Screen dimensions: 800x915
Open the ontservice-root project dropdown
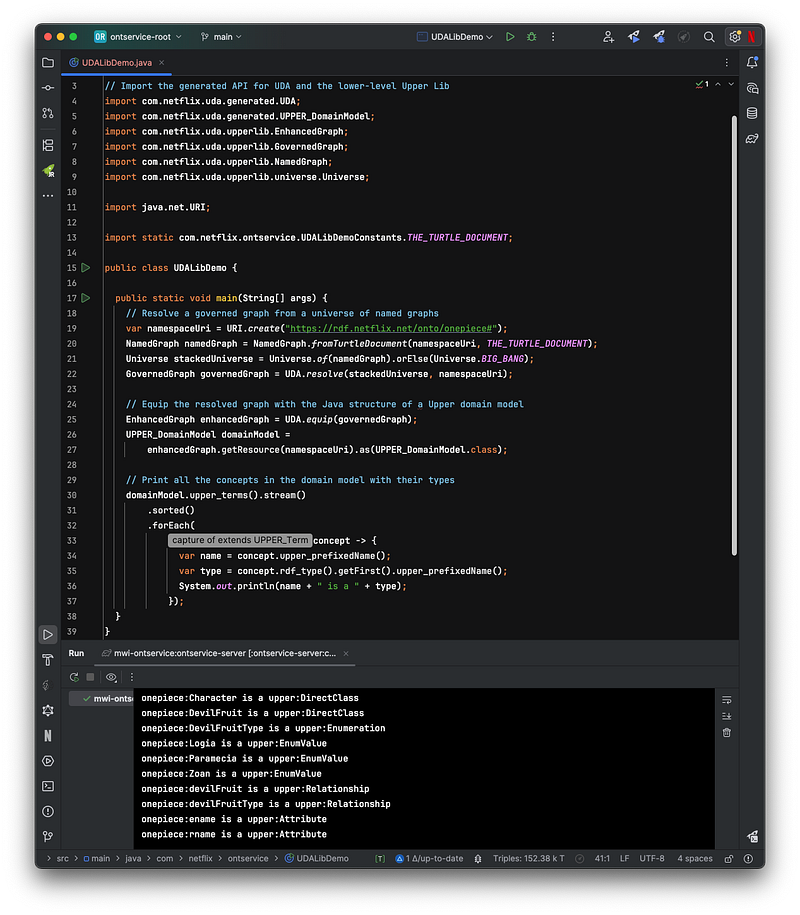point(138,37)
